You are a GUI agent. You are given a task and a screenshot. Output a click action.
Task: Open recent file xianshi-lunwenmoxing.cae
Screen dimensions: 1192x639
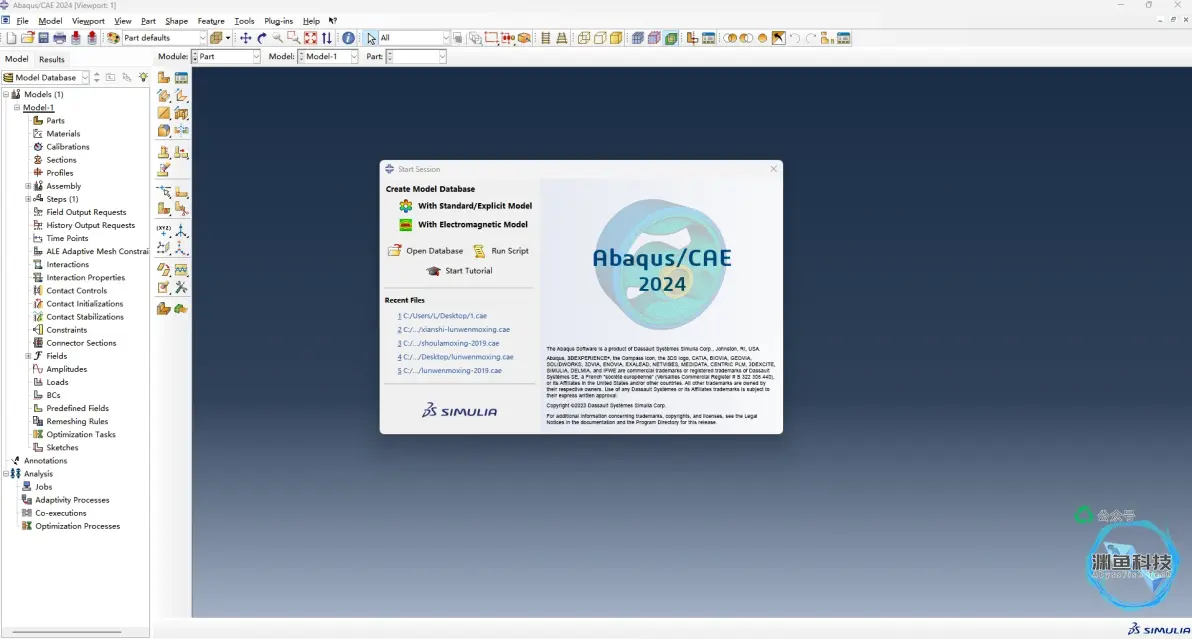(454, 330)
